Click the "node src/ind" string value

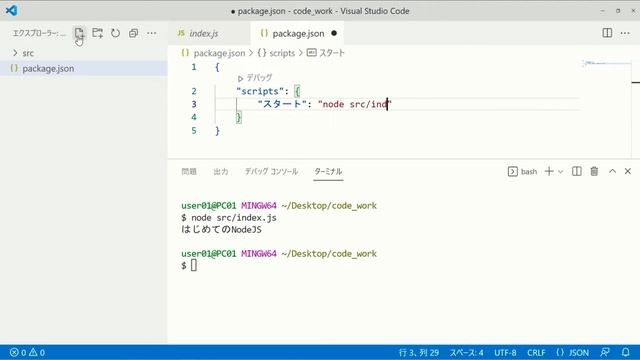(355, 104)
